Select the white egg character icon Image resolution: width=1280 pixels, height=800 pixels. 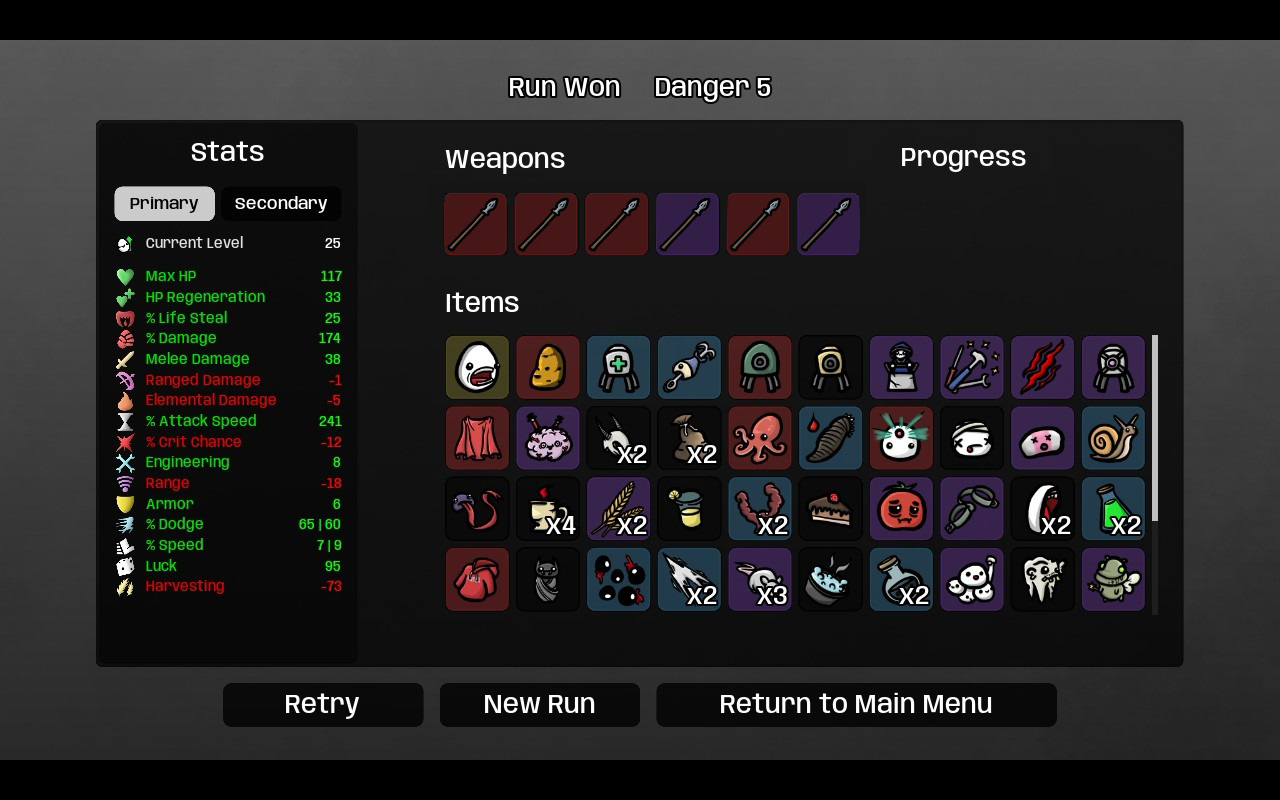tap(477, 367)
